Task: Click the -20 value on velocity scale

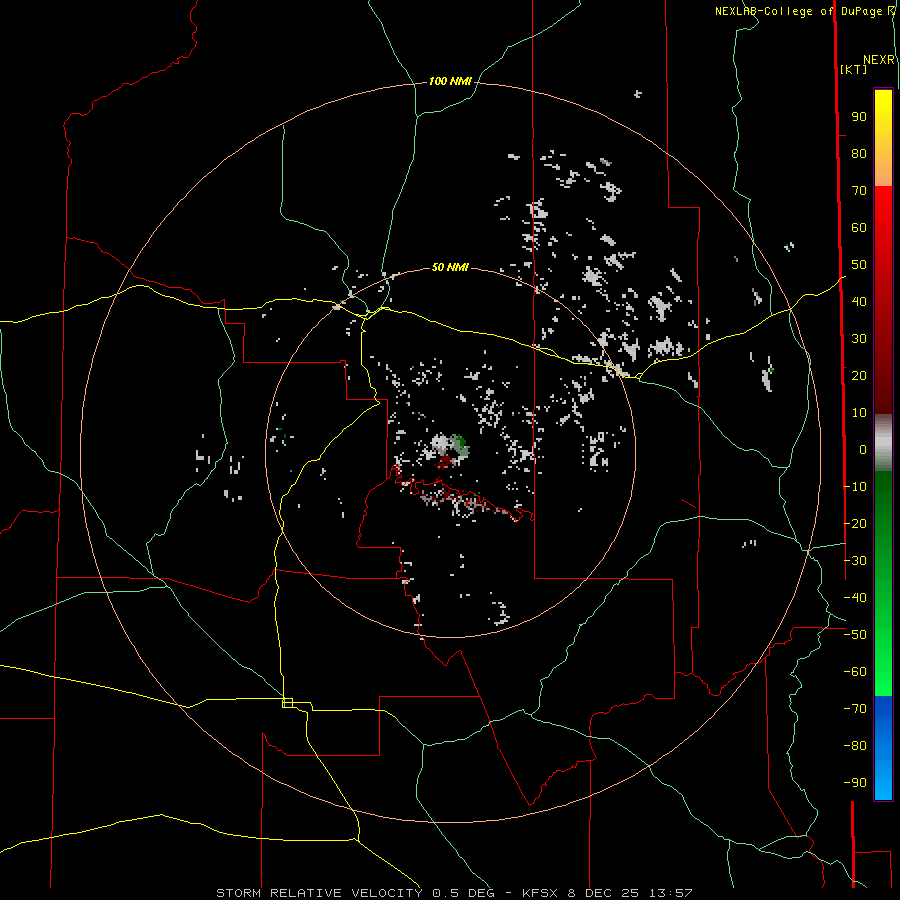Action: click(855, 524)
